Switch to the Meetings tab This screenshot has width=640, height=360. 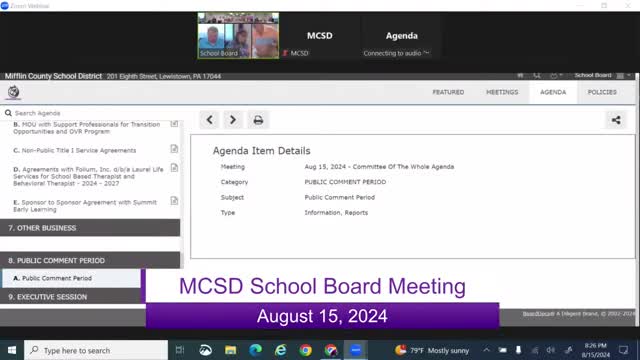[x=502, y=92]
